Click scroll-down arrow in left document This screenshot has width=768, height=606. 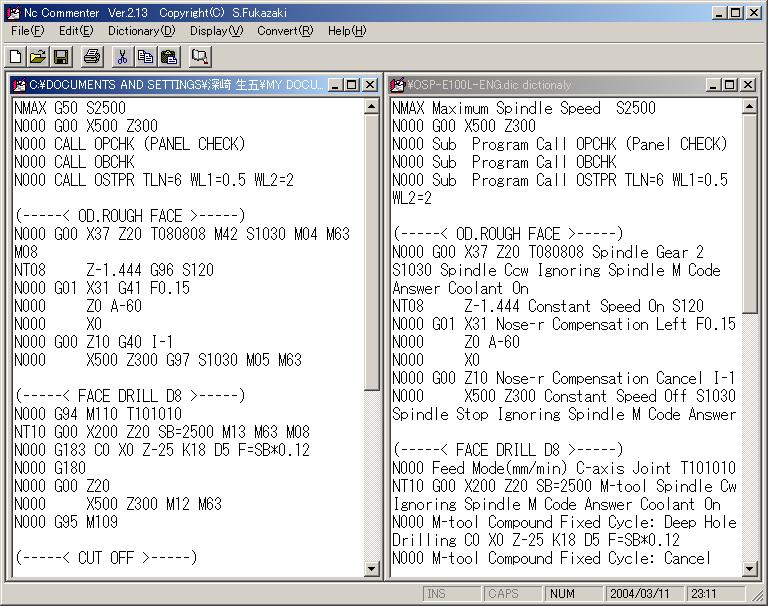pos(371,568)
